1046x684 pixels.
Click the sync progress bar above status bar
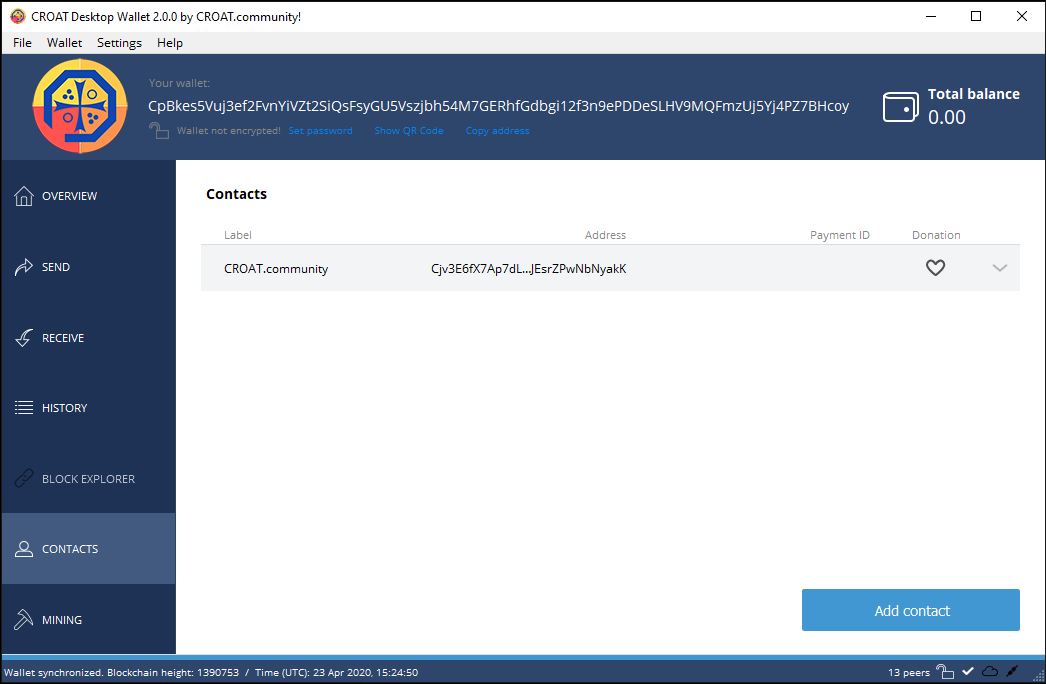523,657
